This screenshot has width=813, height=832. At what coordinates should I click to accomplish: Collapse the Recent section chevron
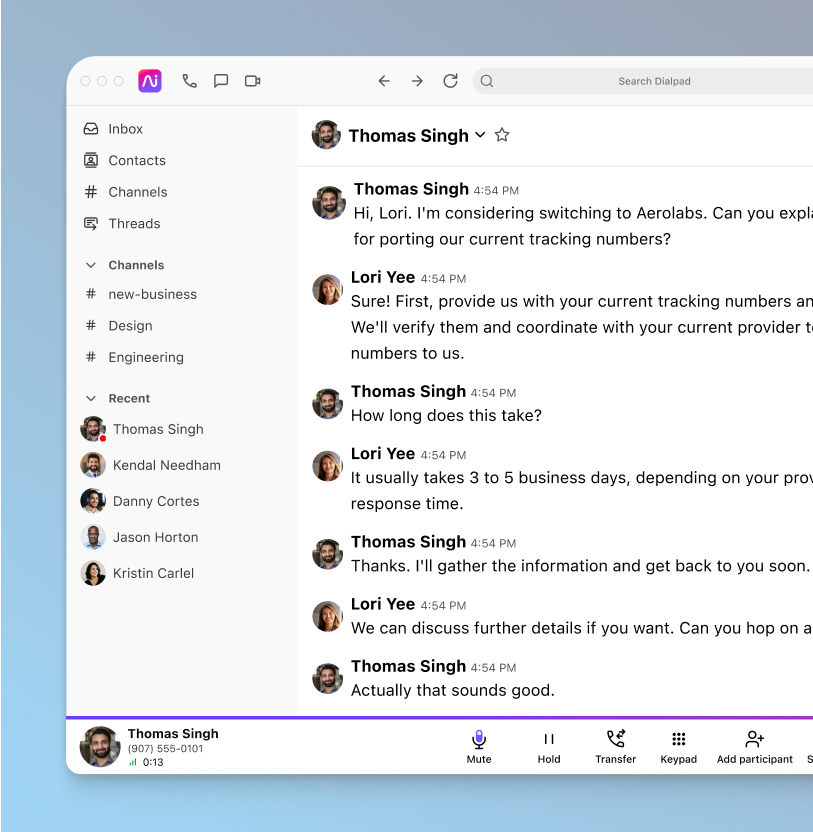(91, 398)
